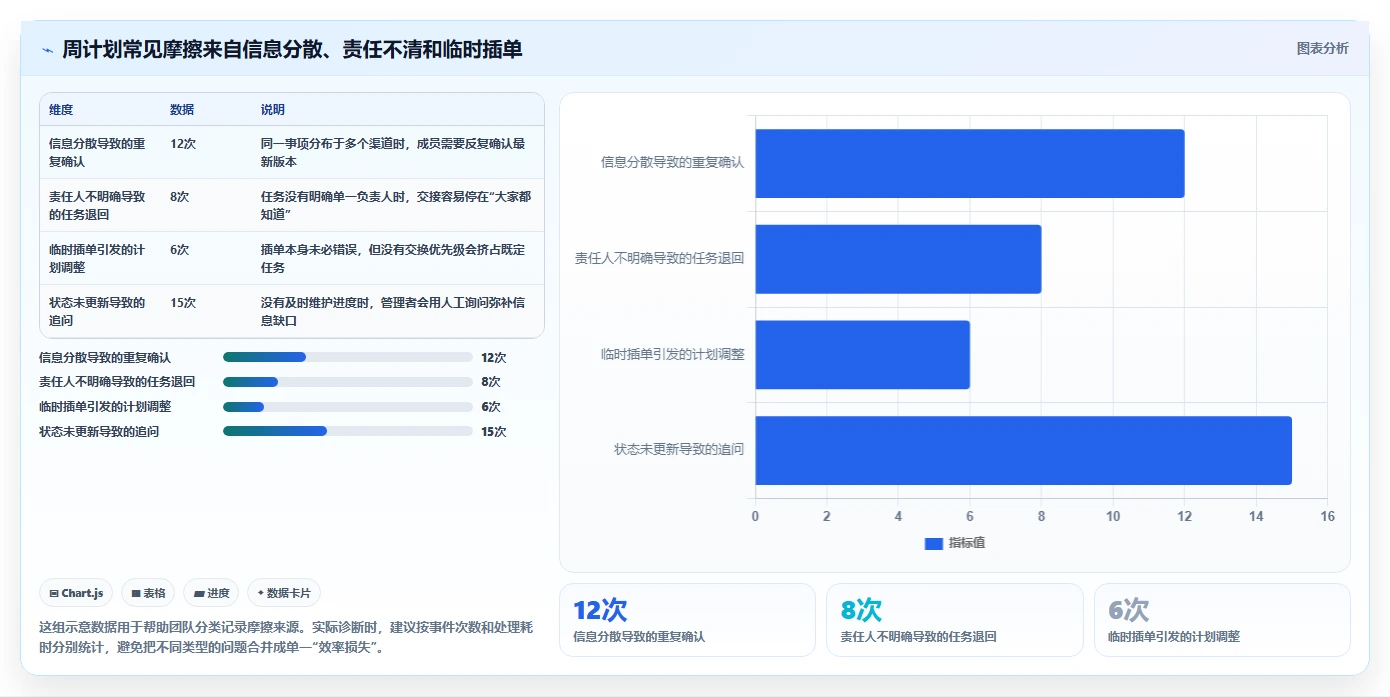Screen dimensions: 1390x697
Task: Click the 维度 column header
Action: click(x=61, y=110)
